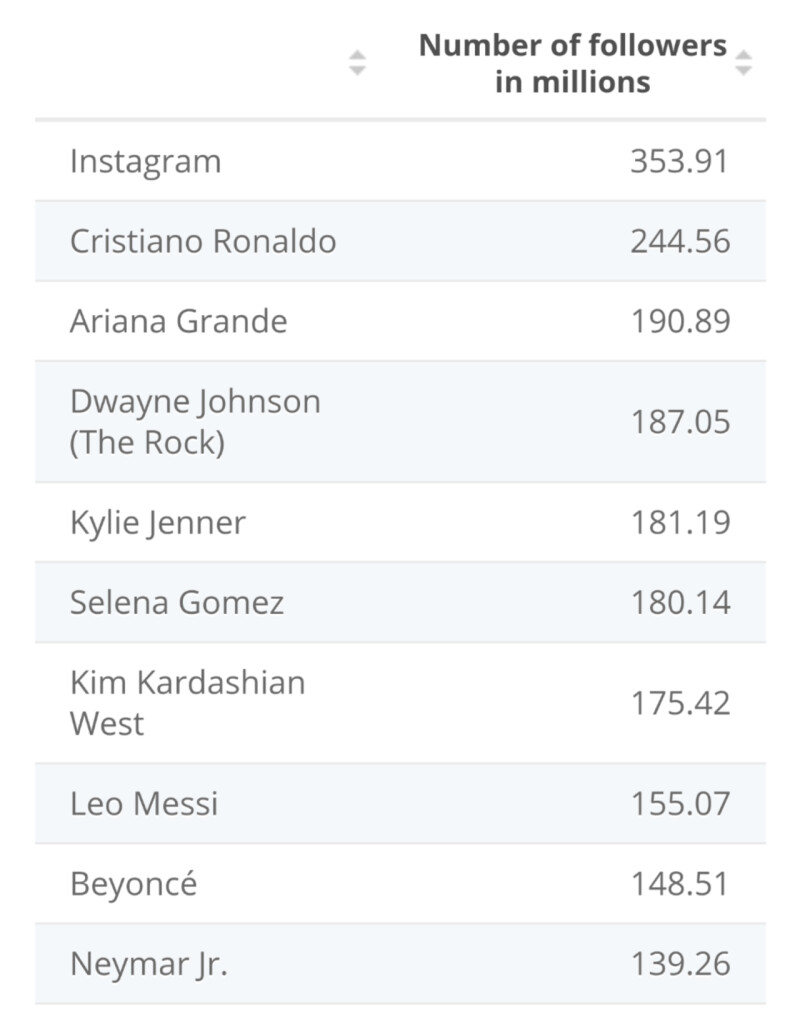Image resolution: width=800 pixels, height=1031 pixels.
Task: Select the Cristiano Ronaldo row name
Action: click(x=203, y=242)
